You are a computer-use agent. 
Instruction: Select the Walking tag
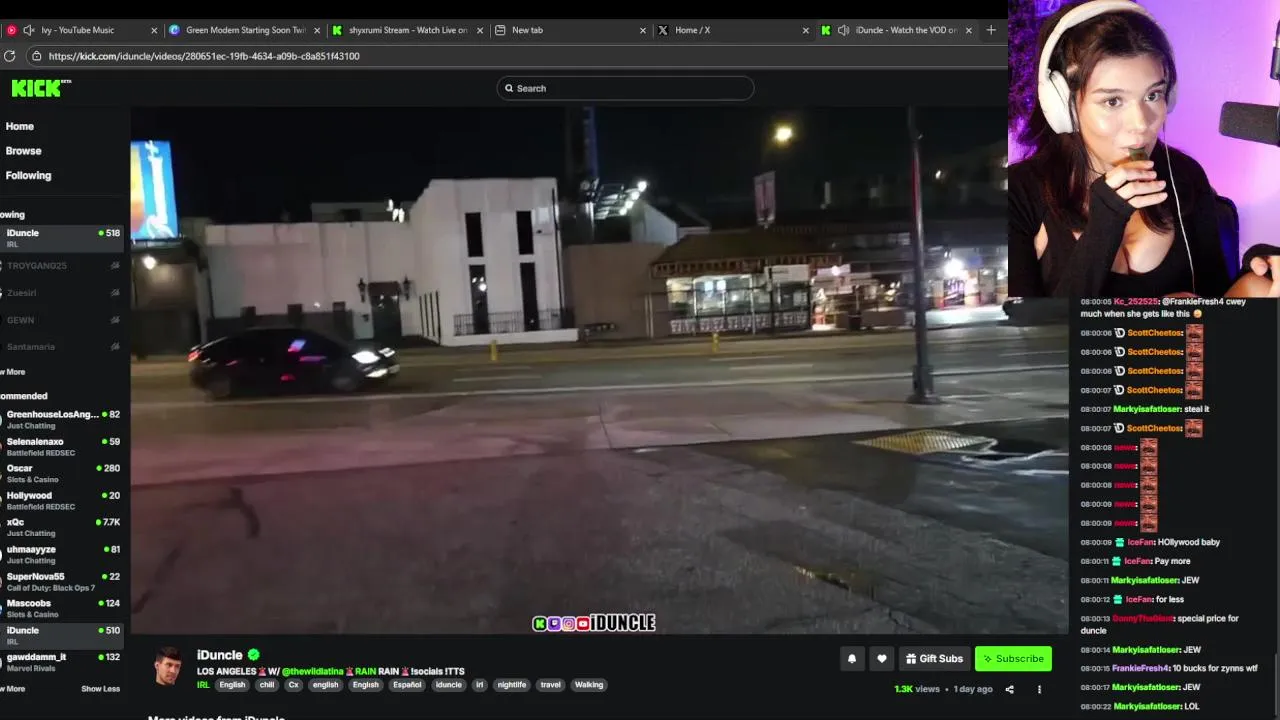[589, 685]
